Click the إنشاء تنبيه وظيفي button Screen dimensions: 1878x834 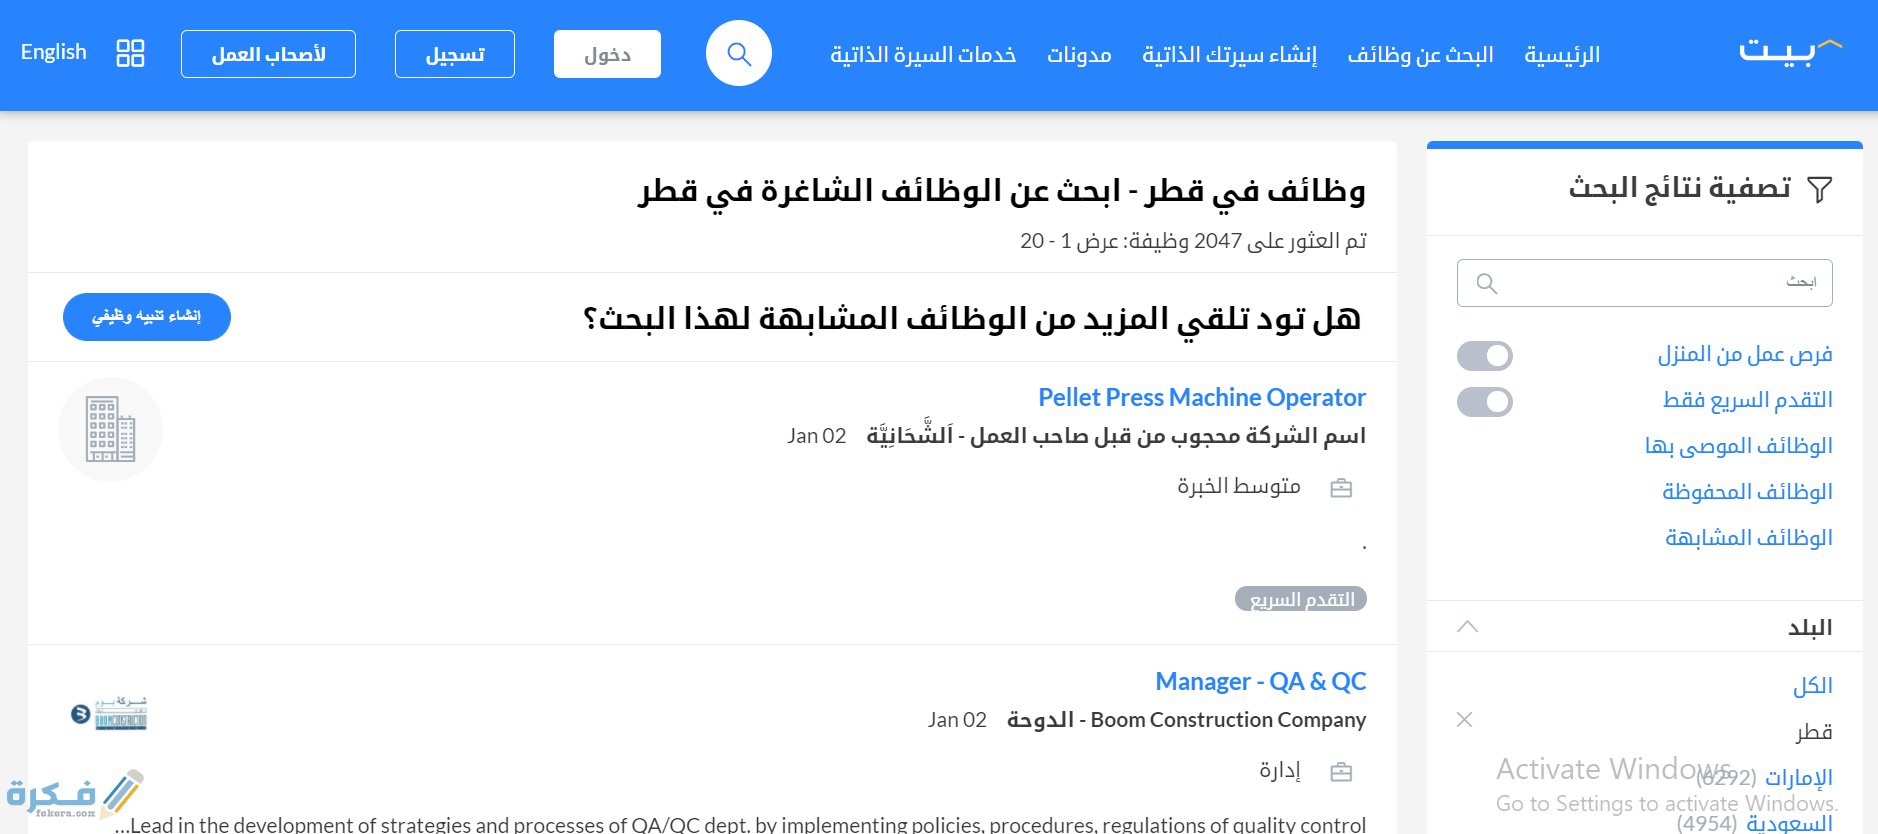(x=147, y=317)
